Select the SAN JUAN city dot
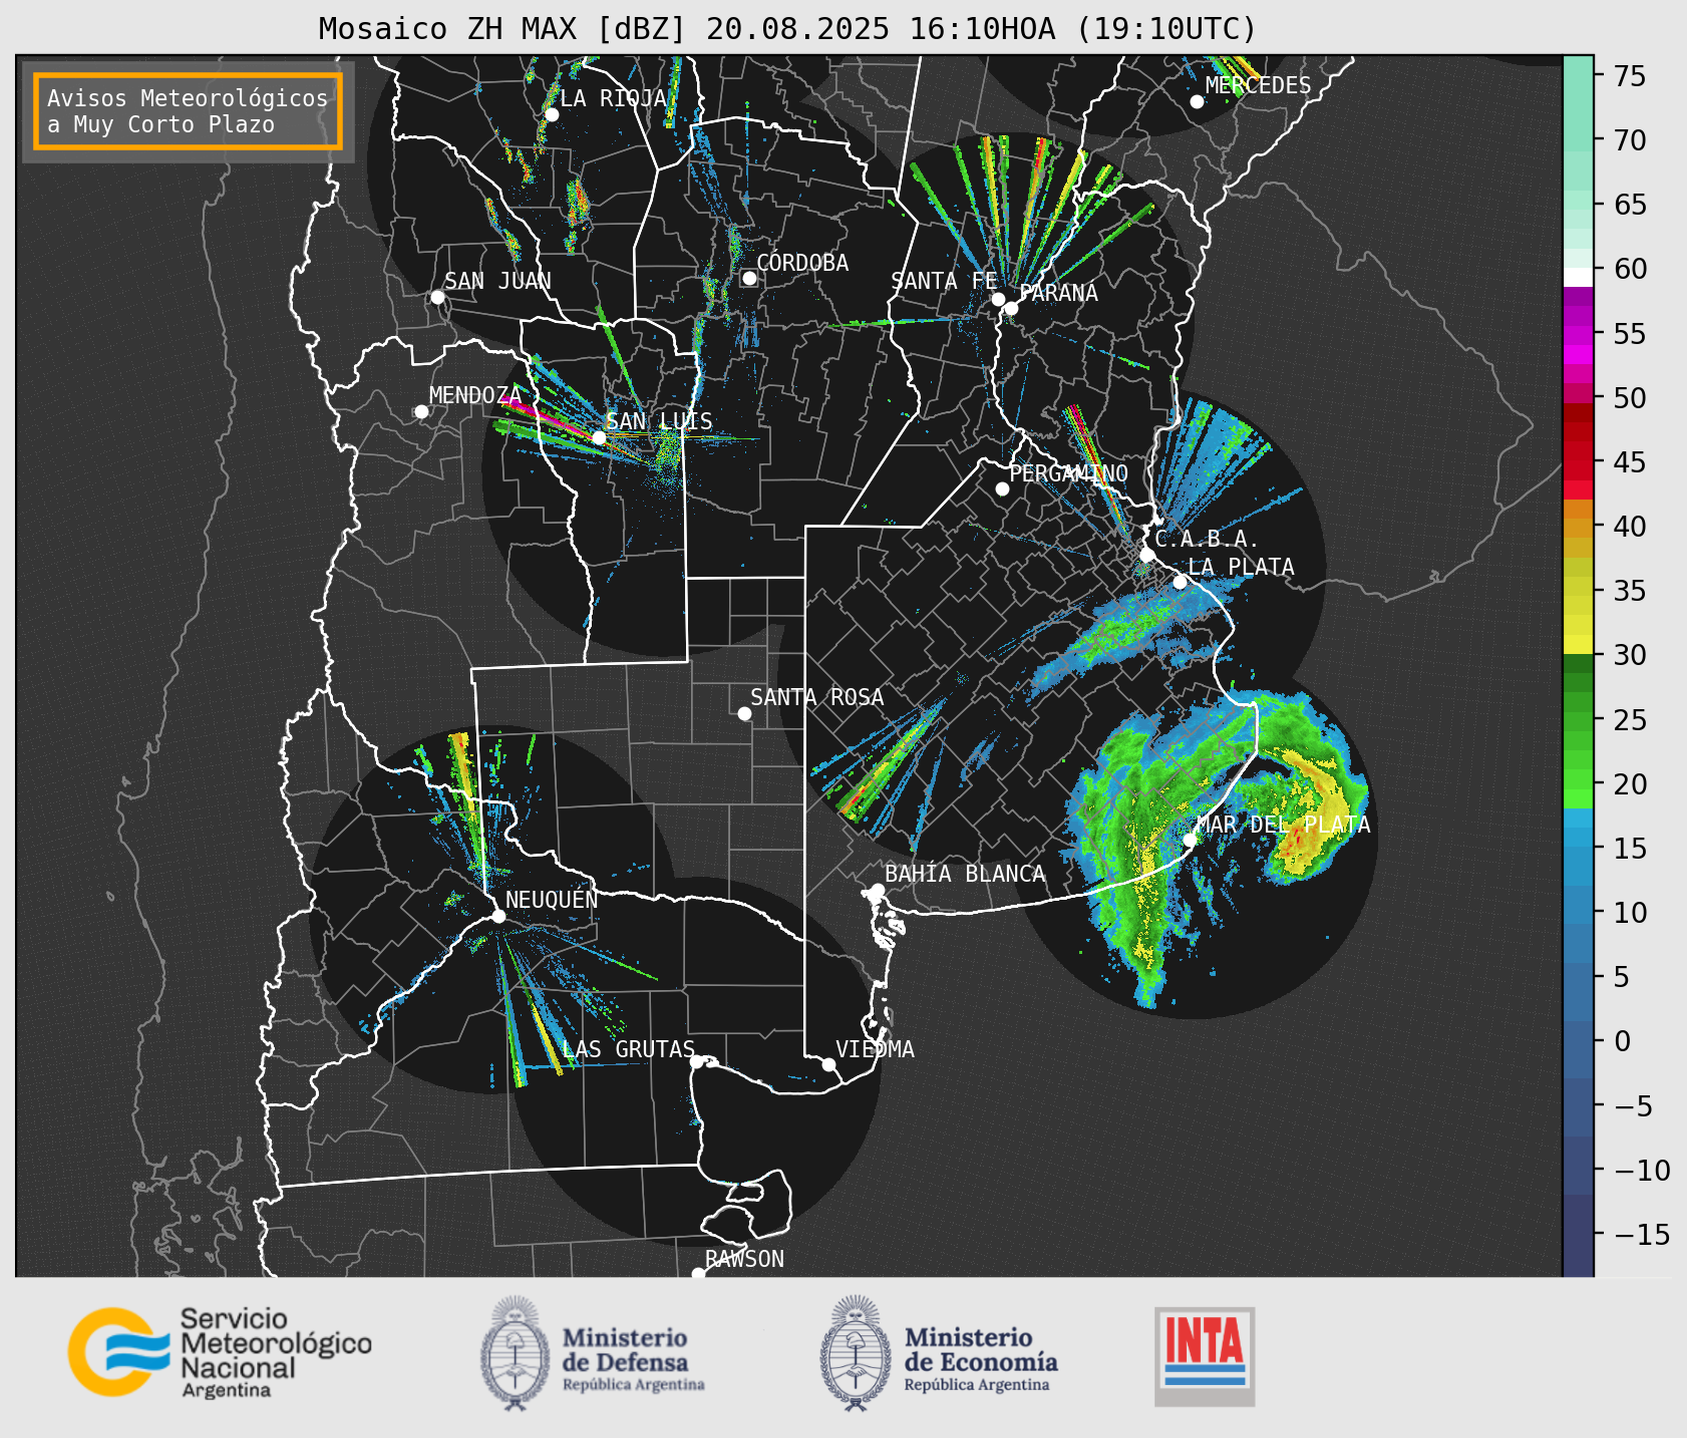1687x1438 pixels. [x=437, y=297]
